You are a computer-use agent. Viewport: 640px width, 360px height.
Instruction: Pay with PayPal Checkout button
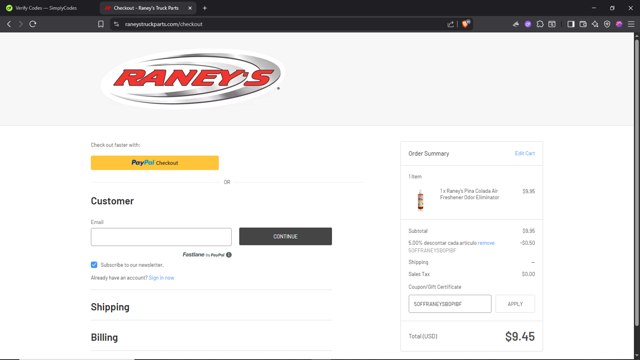coord(155,162)
